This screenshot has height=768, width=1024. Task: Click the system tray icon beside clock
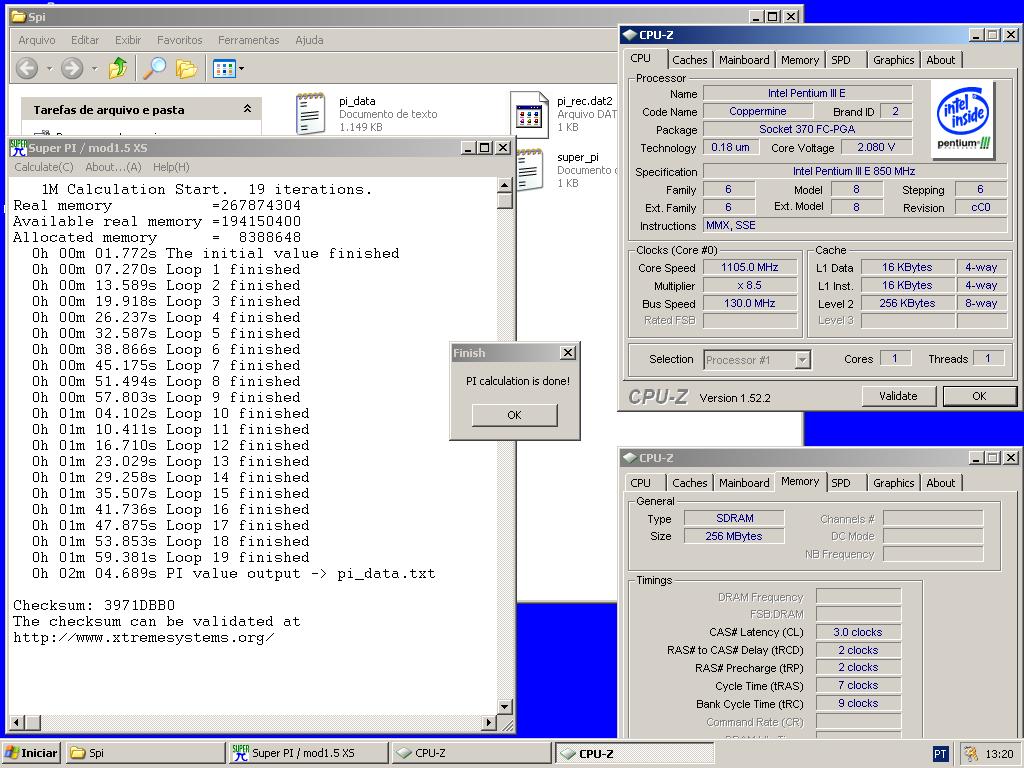[971, 754]
